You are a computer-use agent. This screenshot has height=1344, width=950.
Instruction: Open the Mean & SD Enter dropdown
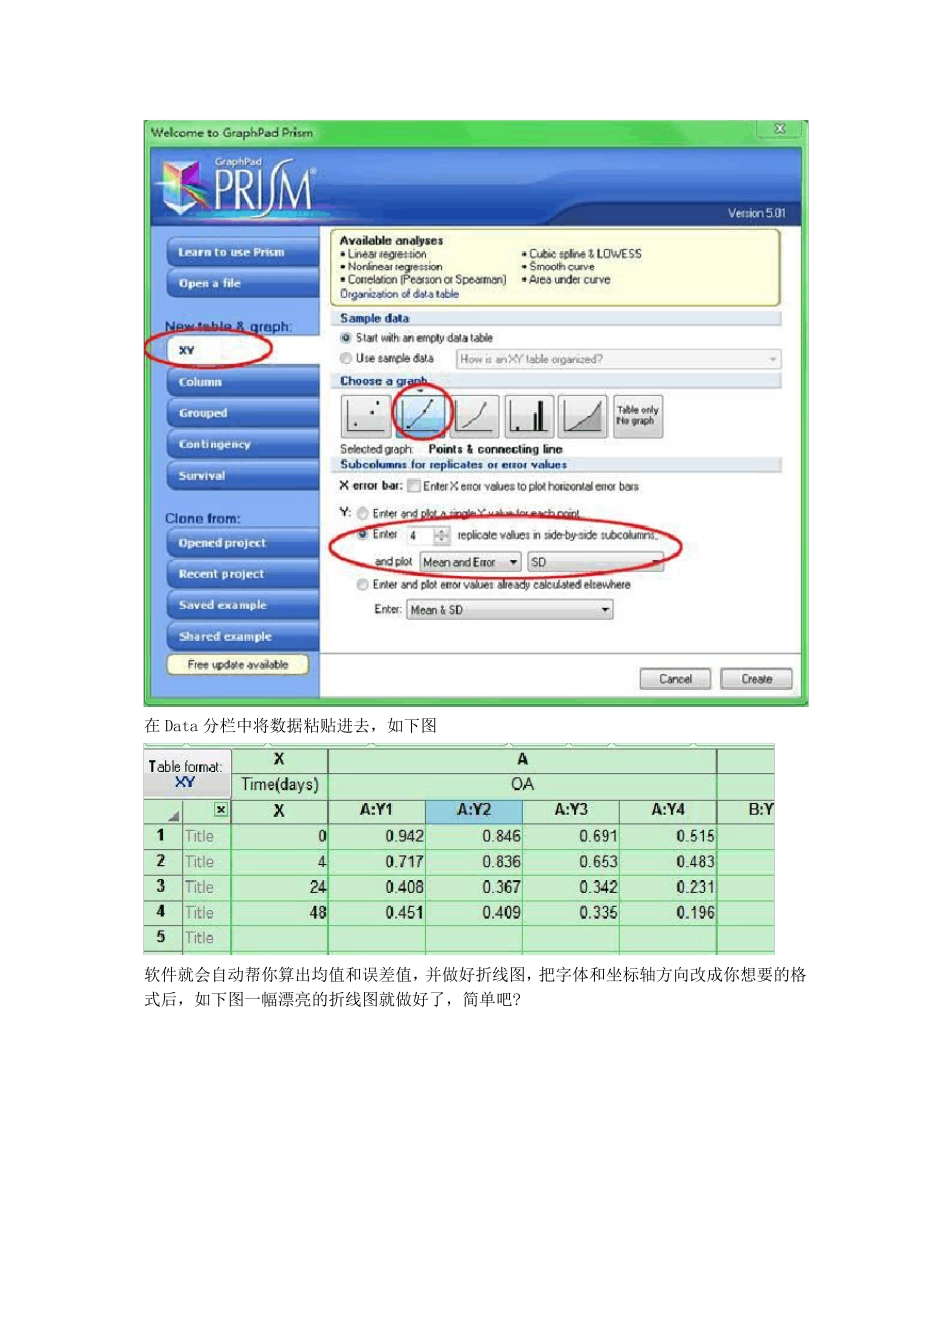pos(510,610)
